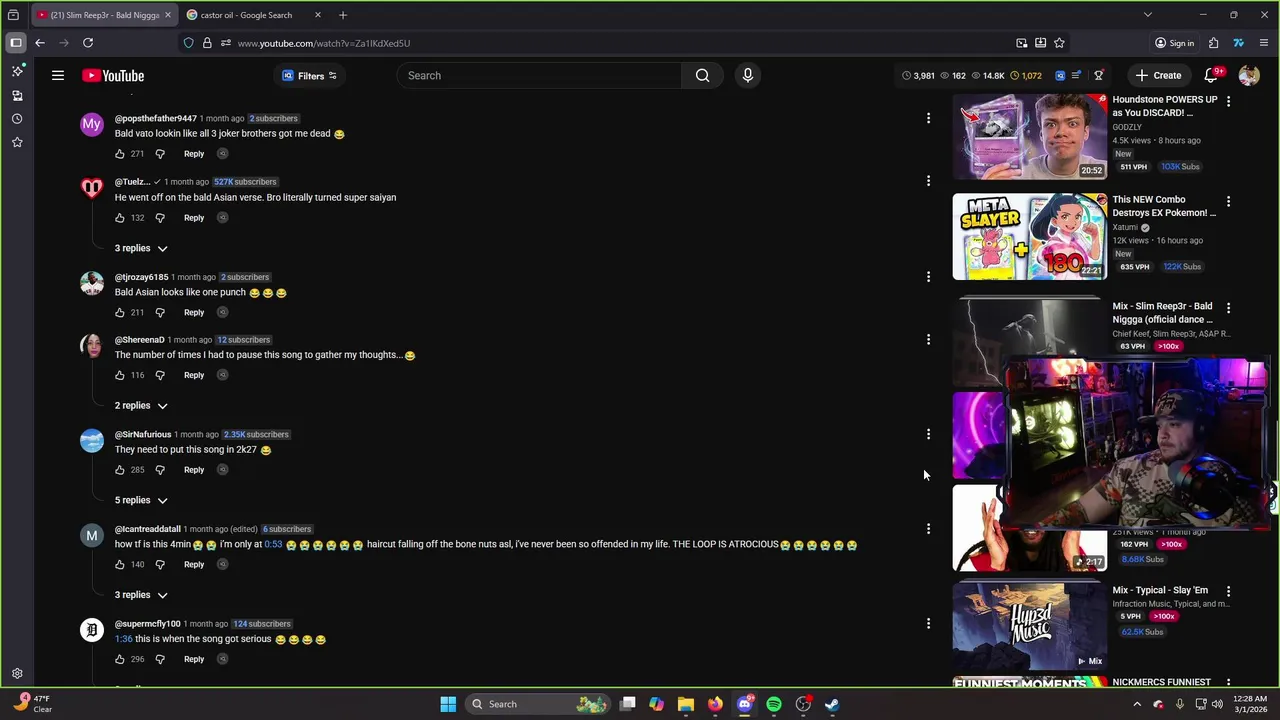Like the @popsthefather9447 comment
1280x720 pixels.
[120, 154]
